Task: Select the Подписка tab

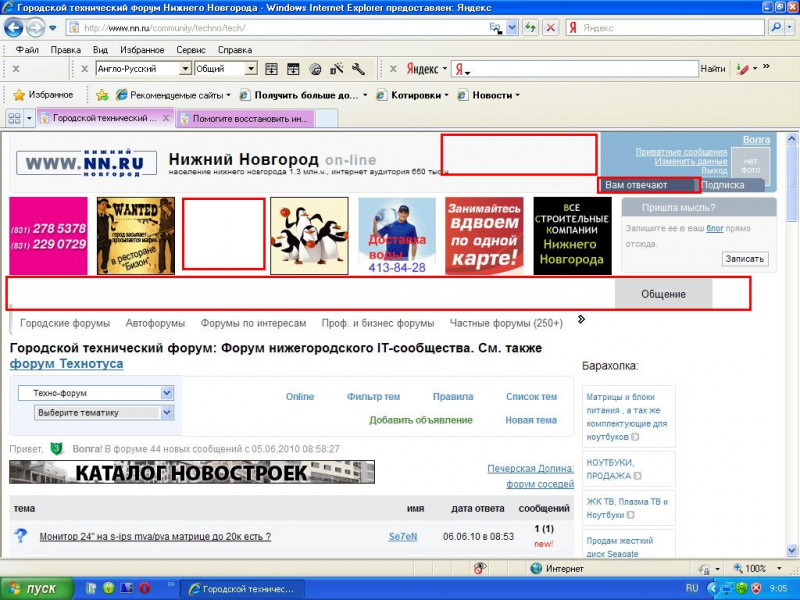Action: (722, 185)
